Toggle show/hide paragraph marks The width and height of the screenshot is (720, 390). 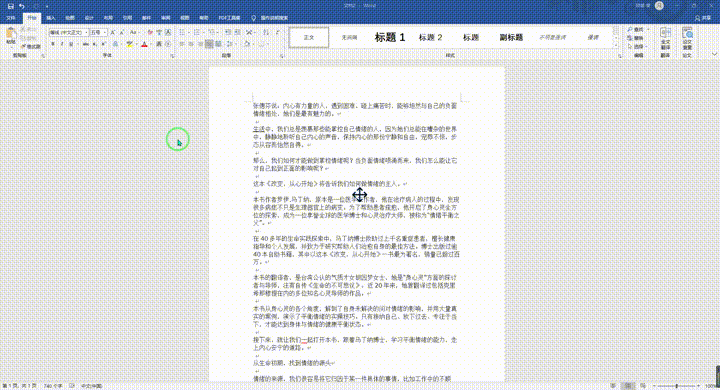(x=277, y=32)
